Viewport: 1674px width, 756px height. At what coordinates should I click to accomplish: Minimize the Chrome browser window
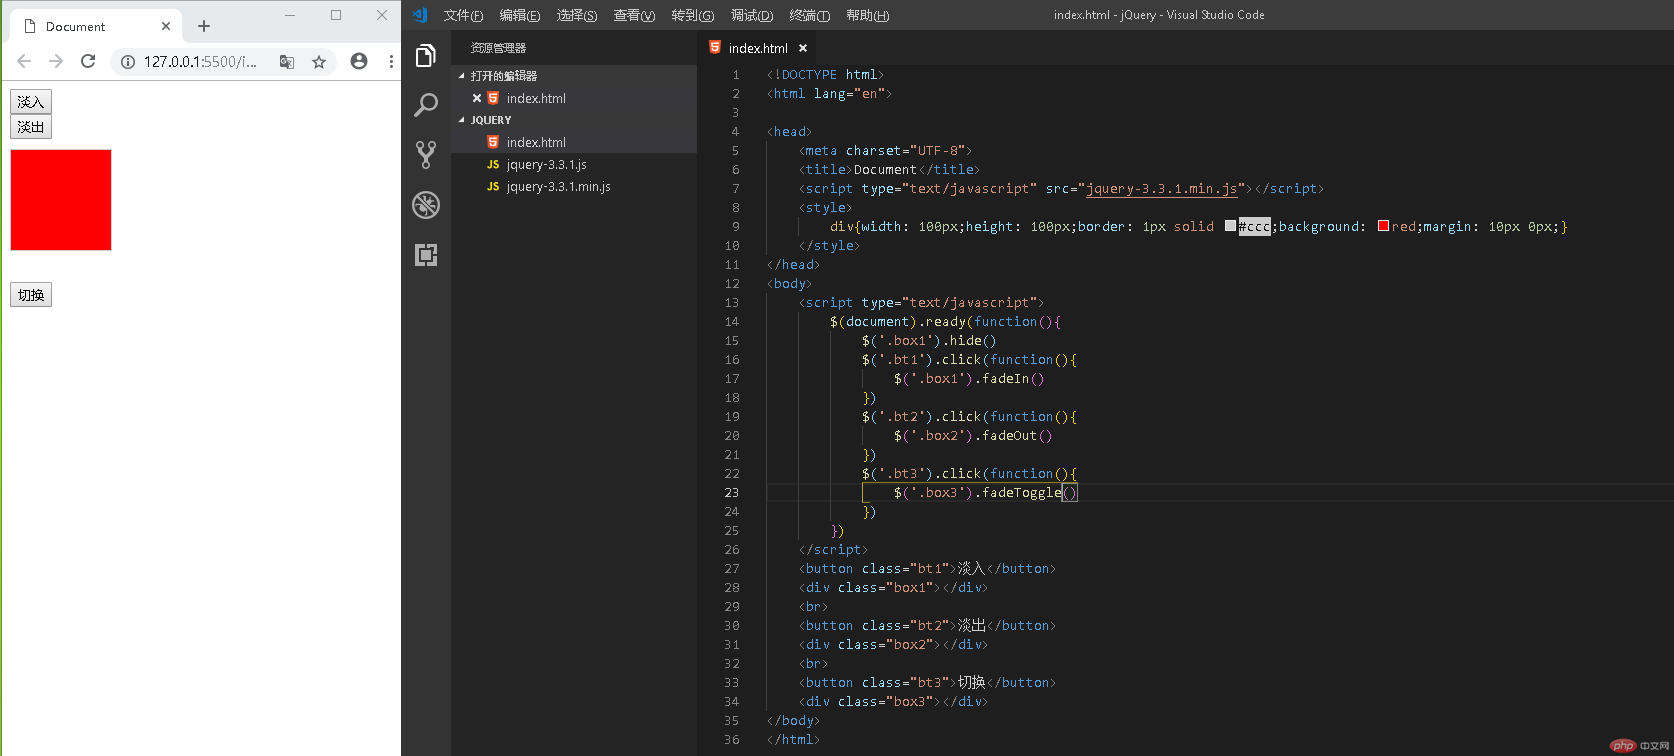click(290, 15)
